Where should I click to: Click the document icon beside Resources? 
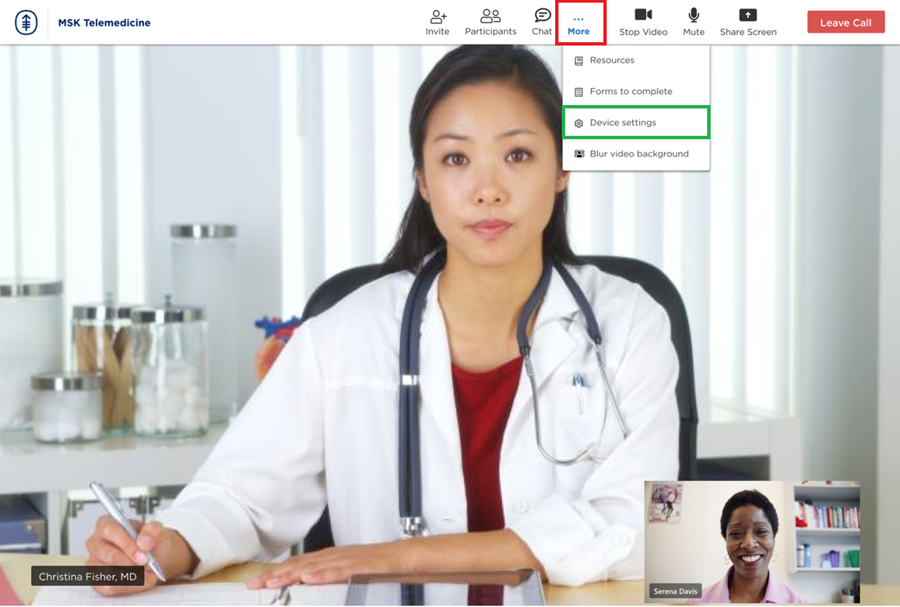(x=579, y=61)
